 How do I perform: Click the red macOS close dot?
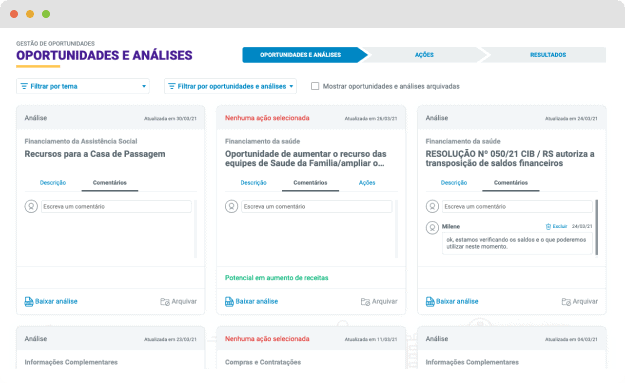(14, 14)
